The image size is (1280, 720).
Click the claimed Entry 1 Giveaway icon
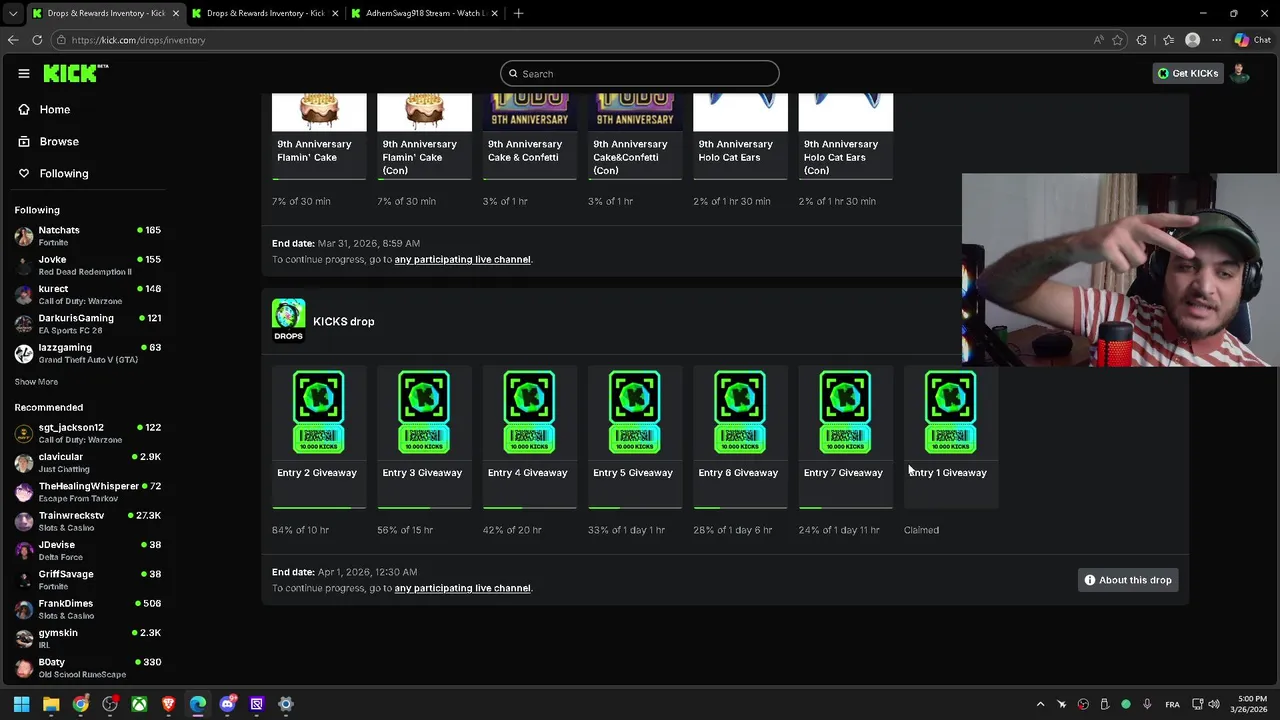950,412
